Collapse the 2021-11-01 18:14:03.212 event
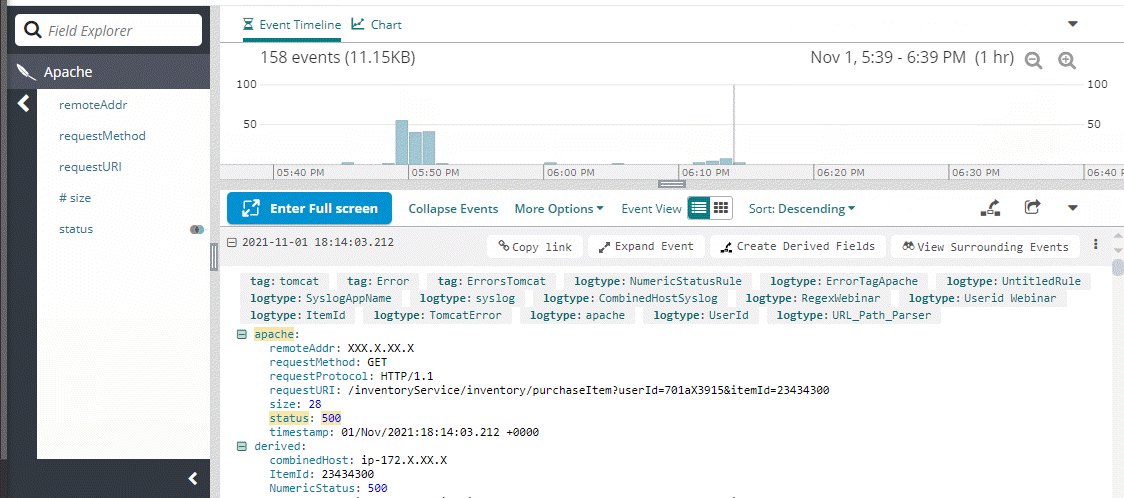1124x498 pixels. (232, 242)
